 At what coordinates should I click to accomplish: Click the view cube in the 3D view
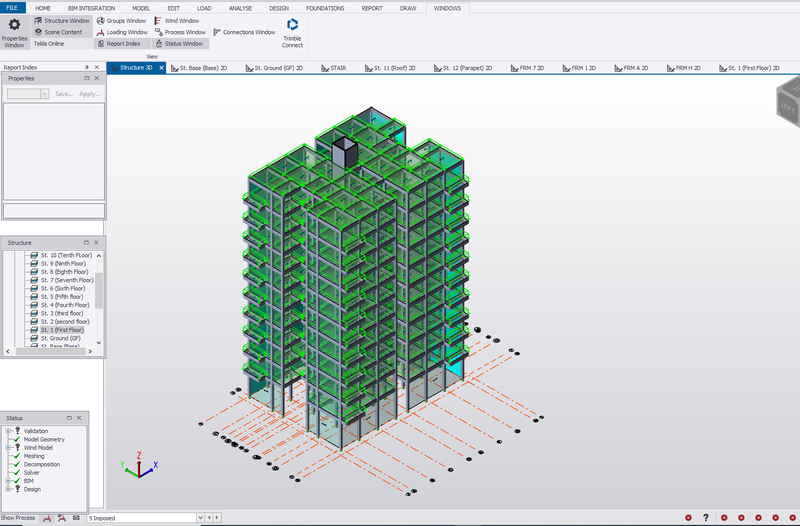(788, 102)
